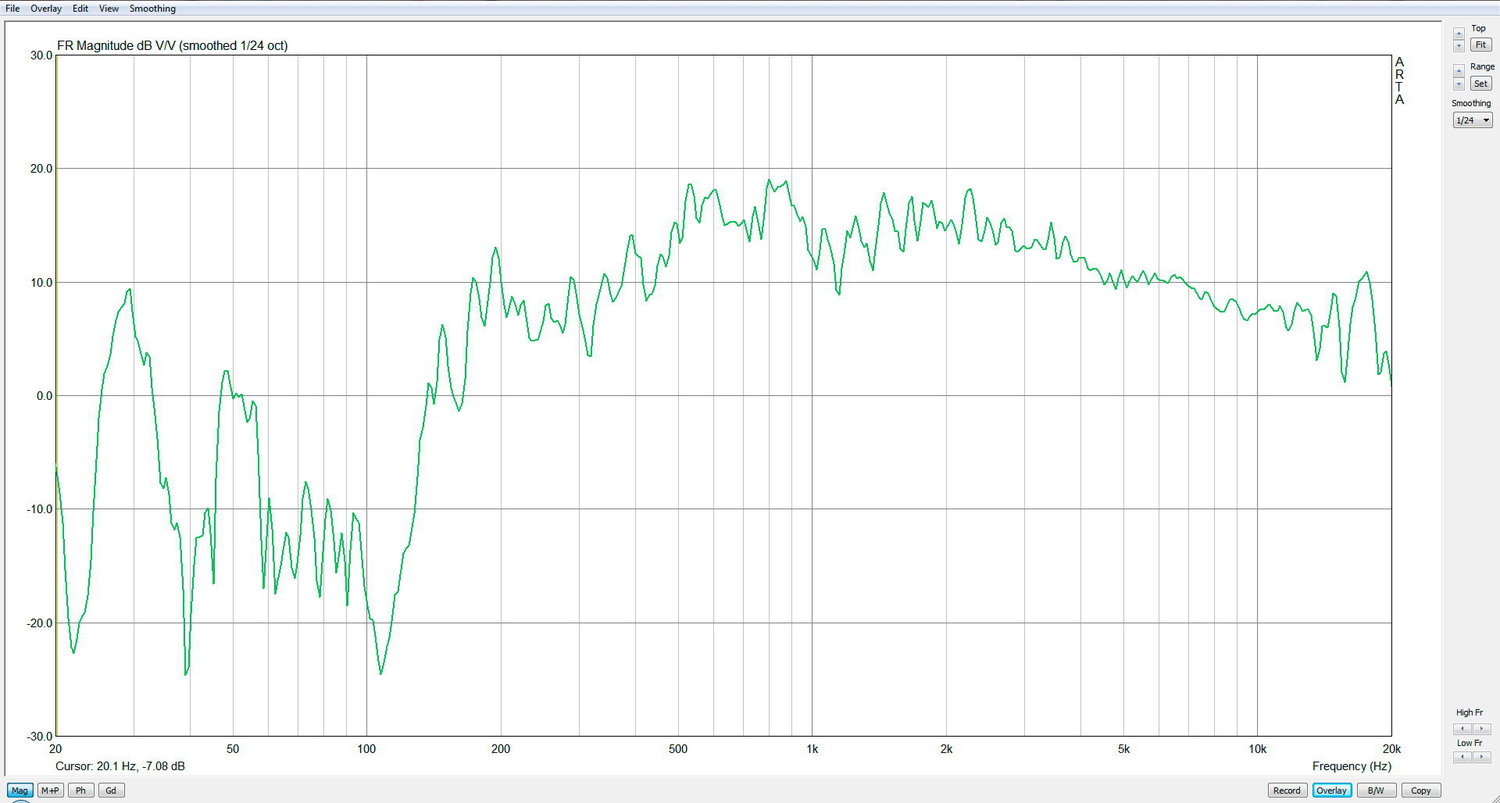
Task: Click the -30.0 dB axis label
Action: point(39,736)
